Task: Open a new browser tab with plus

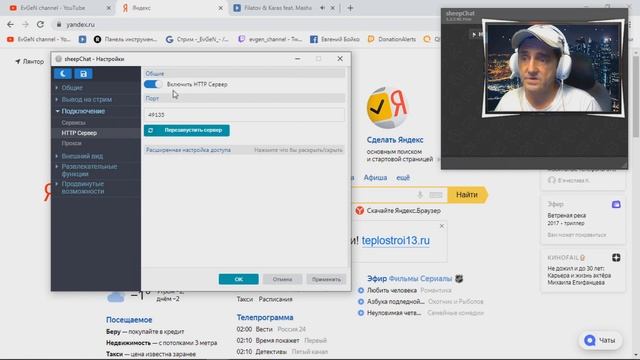Action: pyautogui.click(x=350, y=8)
